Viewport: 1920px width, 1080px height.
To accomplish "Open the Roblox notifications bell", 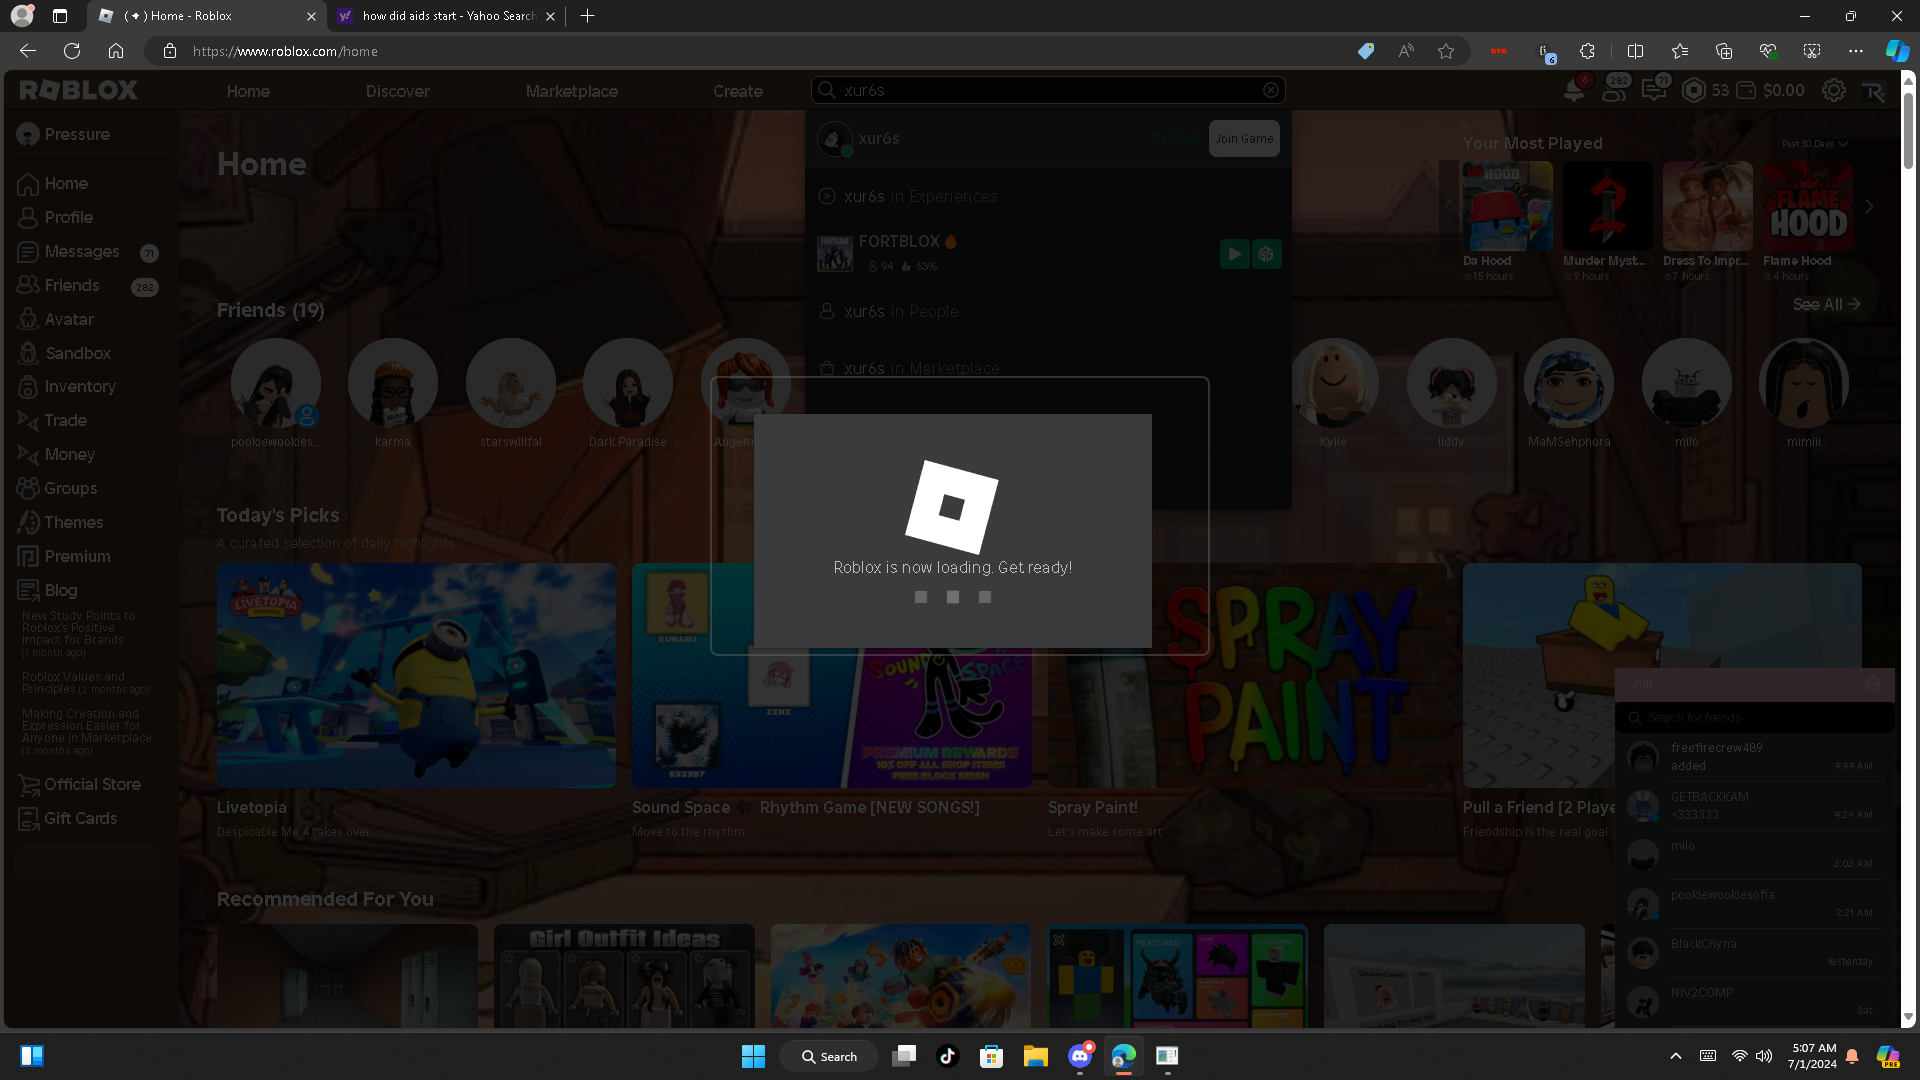I will (1574, 90).
